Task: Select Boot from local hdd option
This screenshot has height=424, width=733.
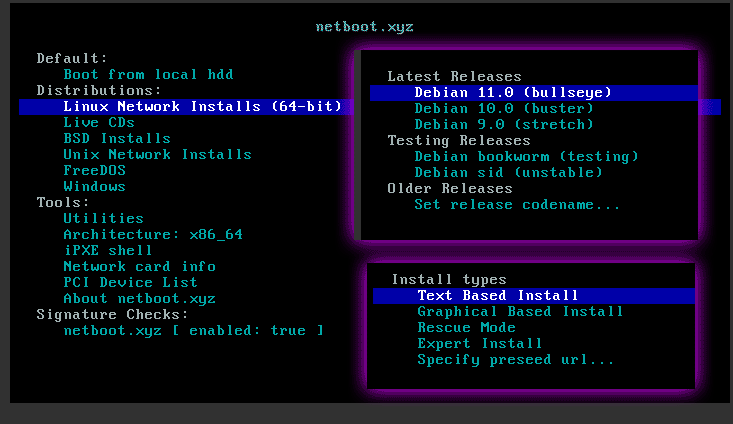Action: pos(148,75)
